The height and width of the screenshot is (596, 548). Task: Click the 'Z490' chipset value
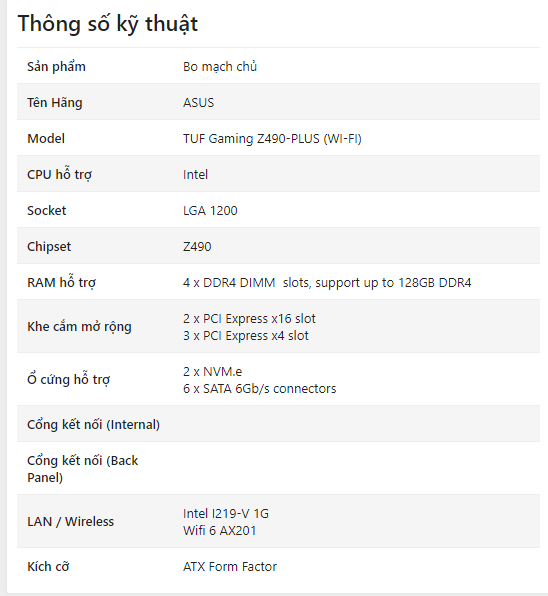[197, 247]
